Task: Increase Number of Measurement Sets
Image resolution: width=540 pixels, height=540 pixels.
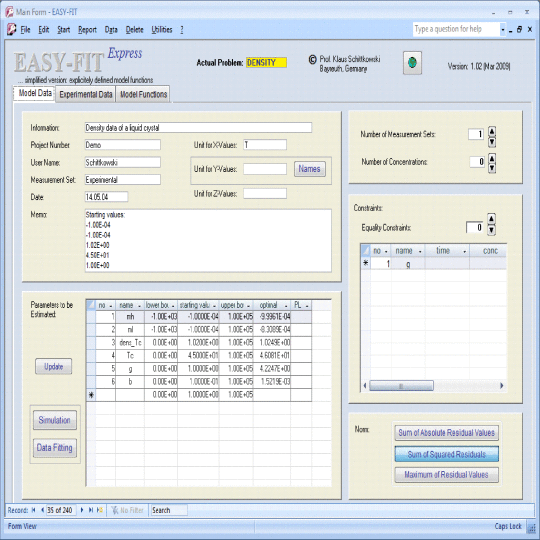Action: click(x=492, y=131)
